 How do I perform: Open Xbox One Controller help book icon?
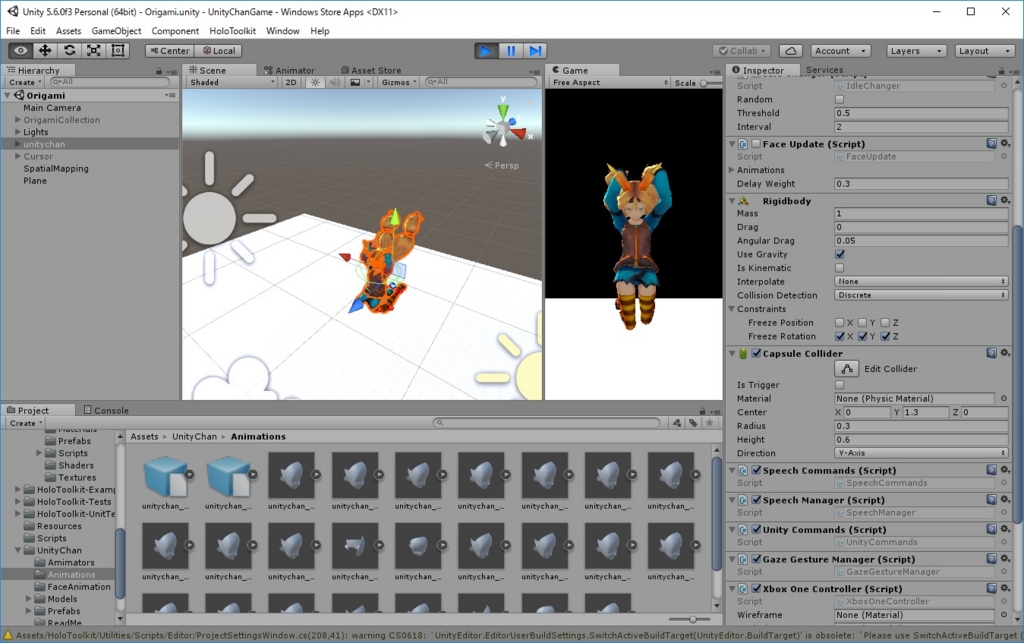click(x=991, y=588)
